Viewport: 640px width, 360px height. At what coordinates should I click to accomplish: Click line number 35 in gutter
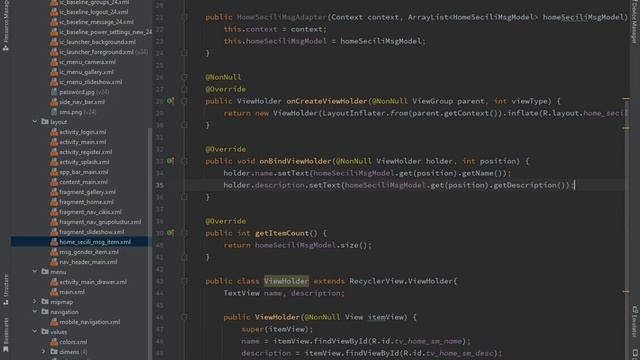(x=160, y=185)
